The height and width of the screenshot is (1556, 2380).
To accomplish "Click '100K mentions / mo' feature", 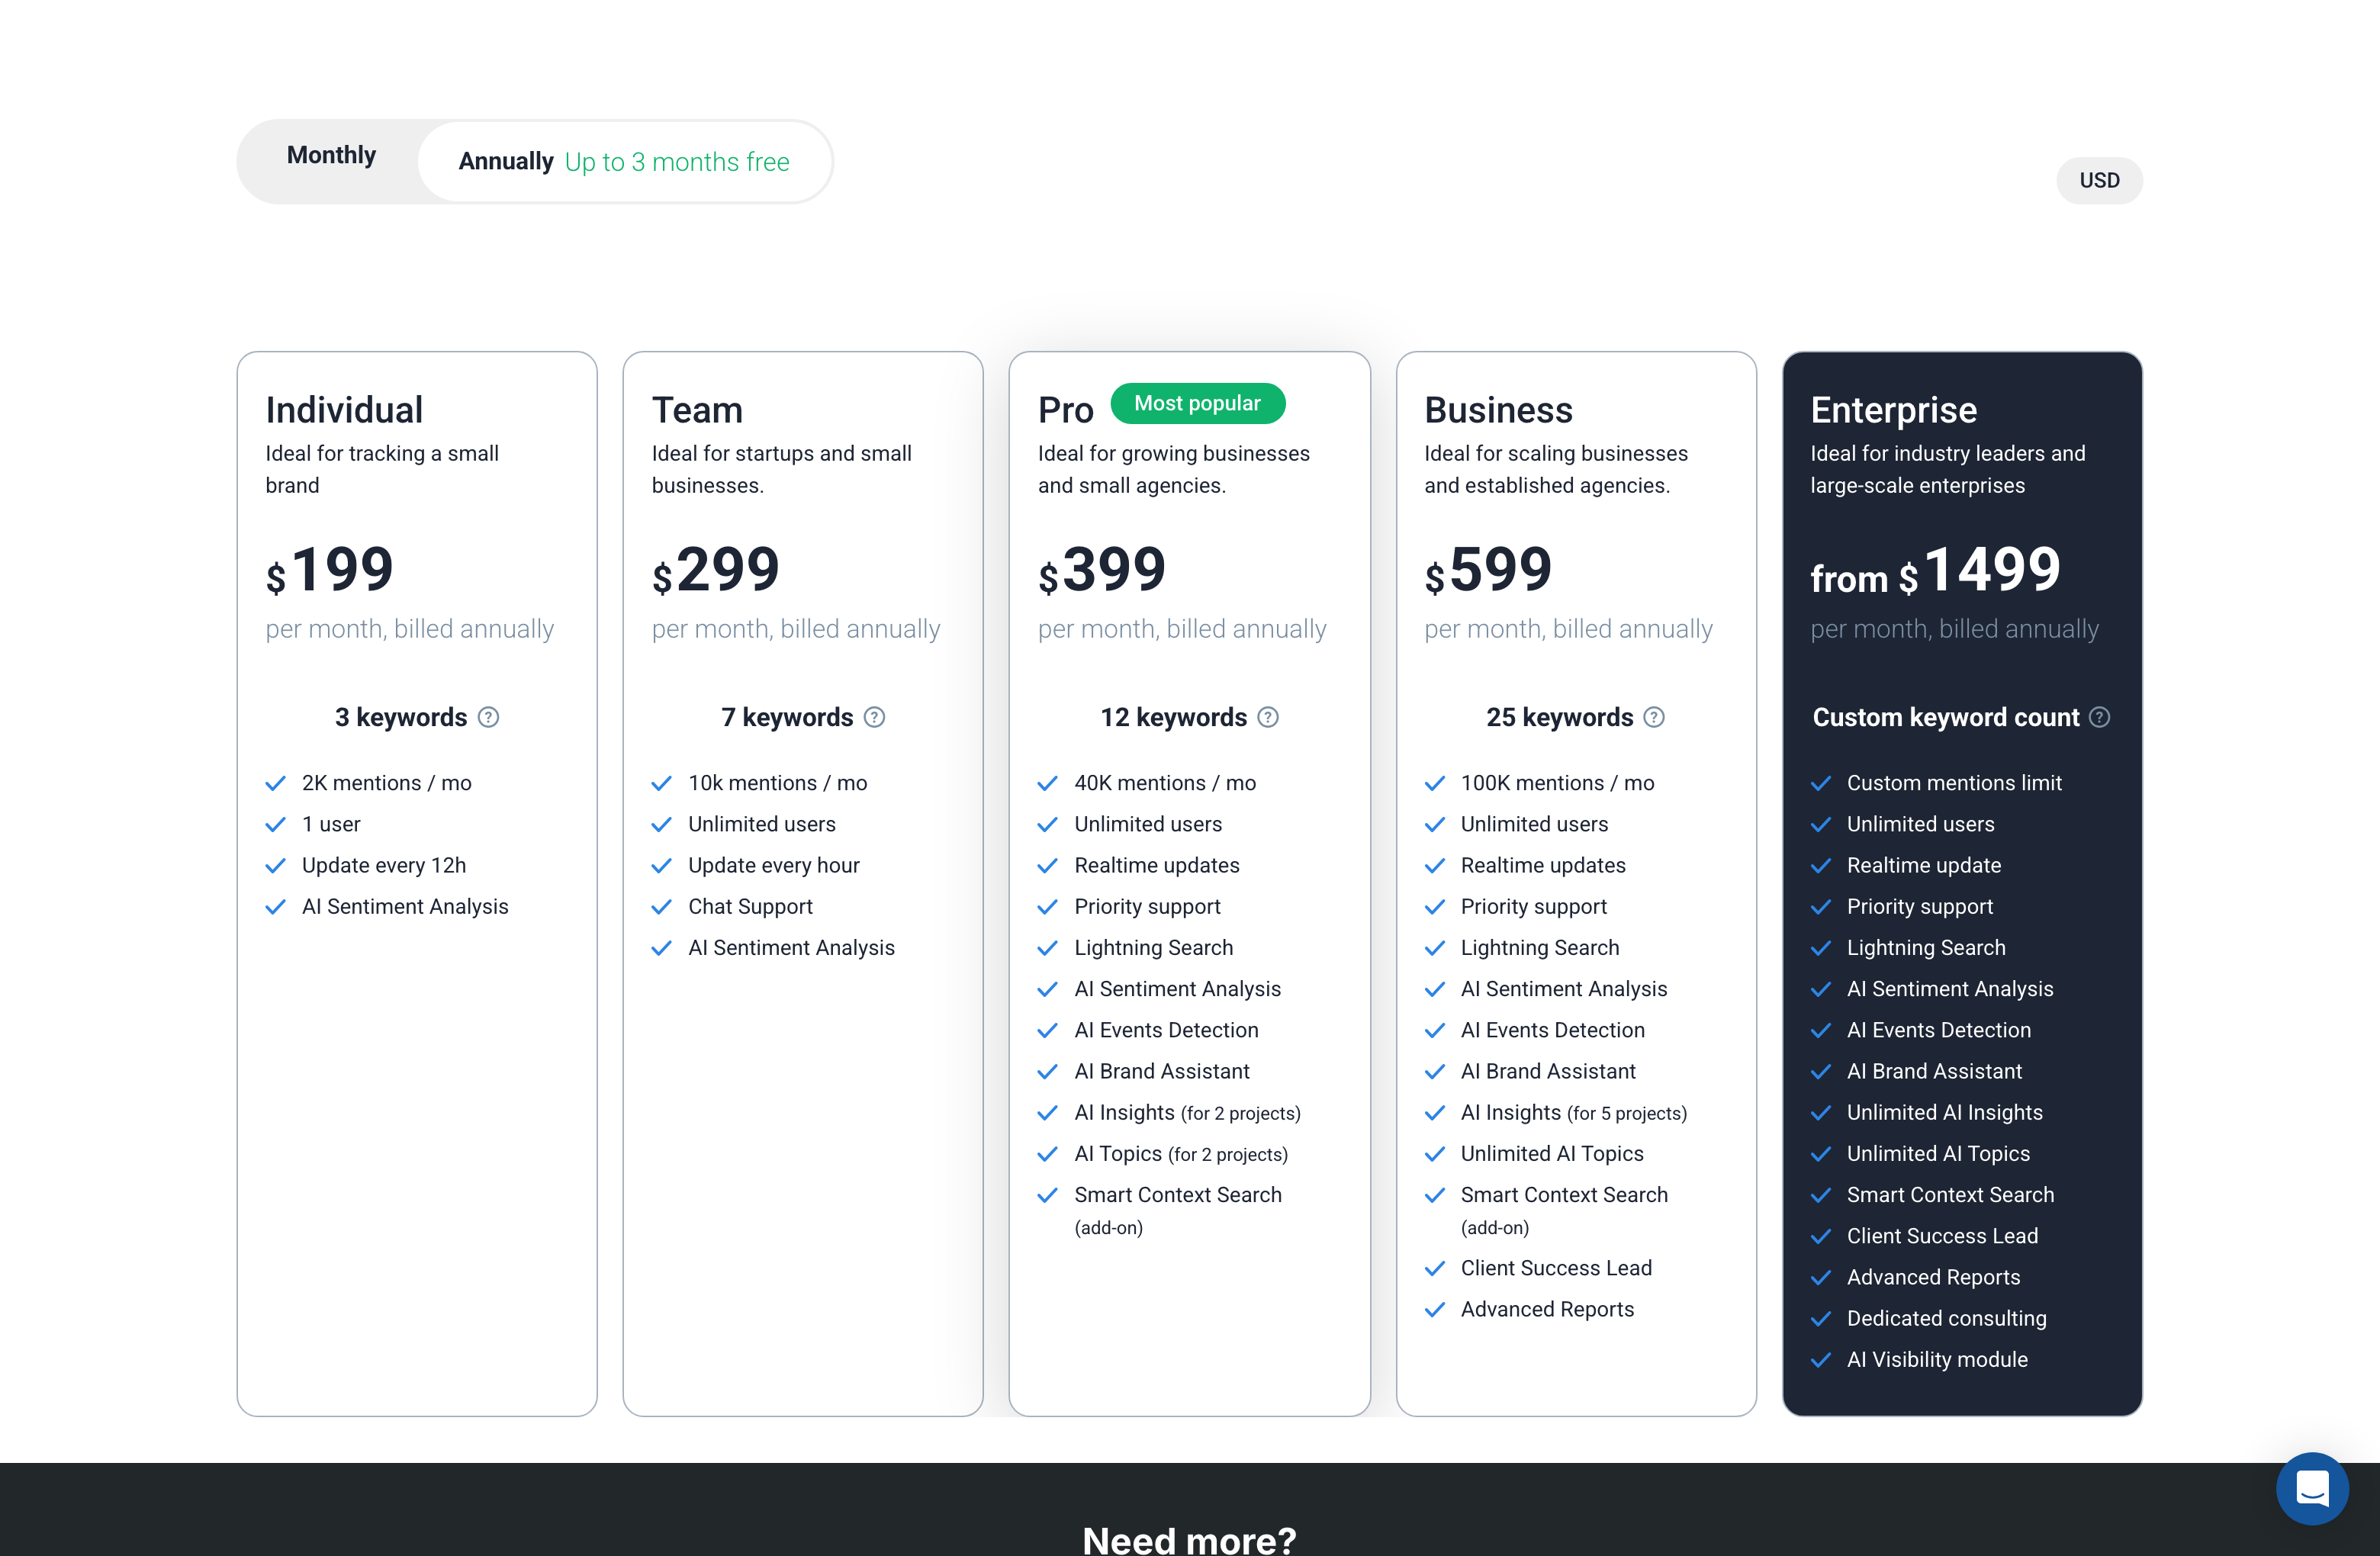I will pos(1557,783).
